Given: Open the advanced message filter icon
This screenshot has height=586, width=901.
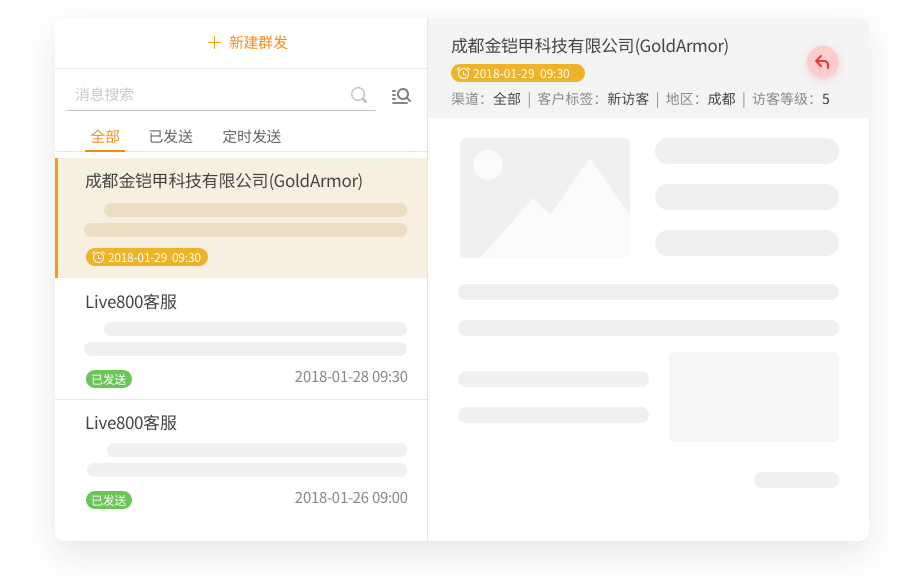Looking at the screenshot, I should (x=400, y=96).
